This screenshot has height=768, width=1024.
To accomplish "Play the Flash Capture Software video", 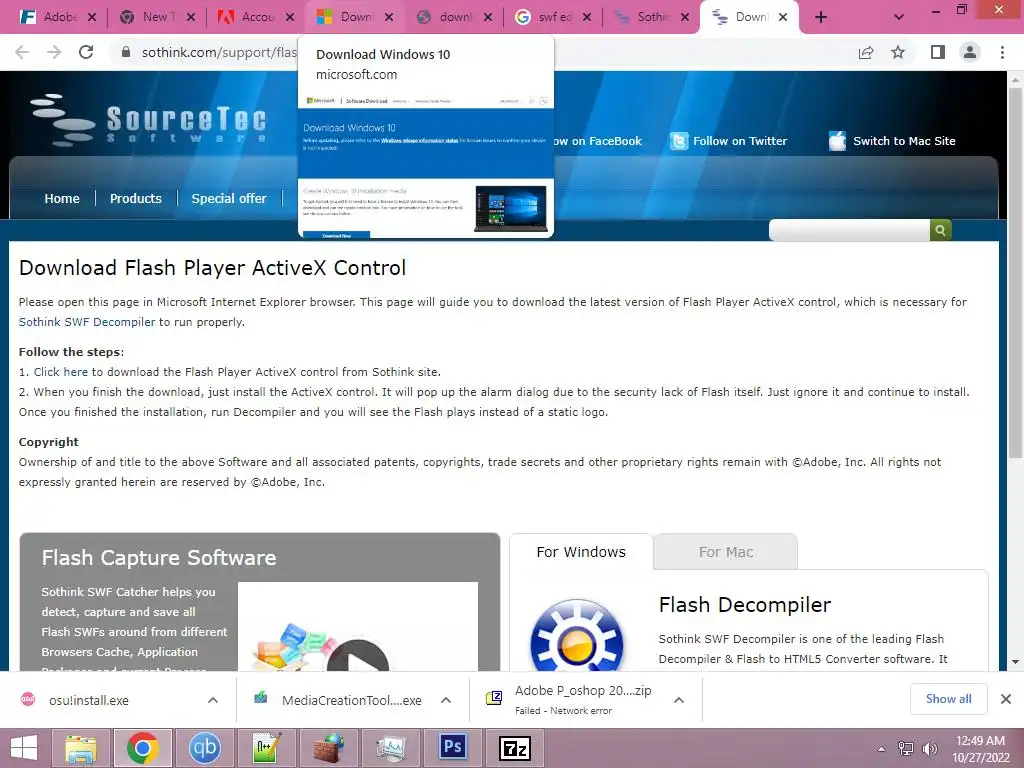I will pyautogui.click(x=357, y=656).
